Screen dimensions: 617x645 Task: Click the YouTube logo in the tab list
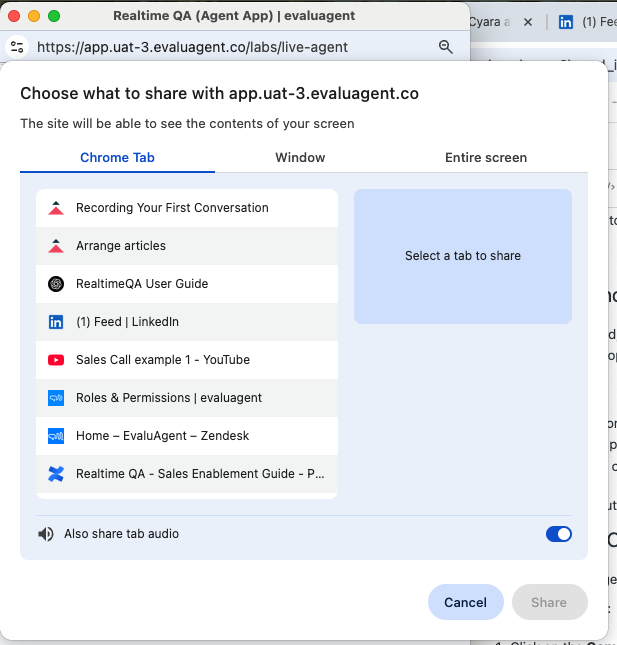coord(56,360)
